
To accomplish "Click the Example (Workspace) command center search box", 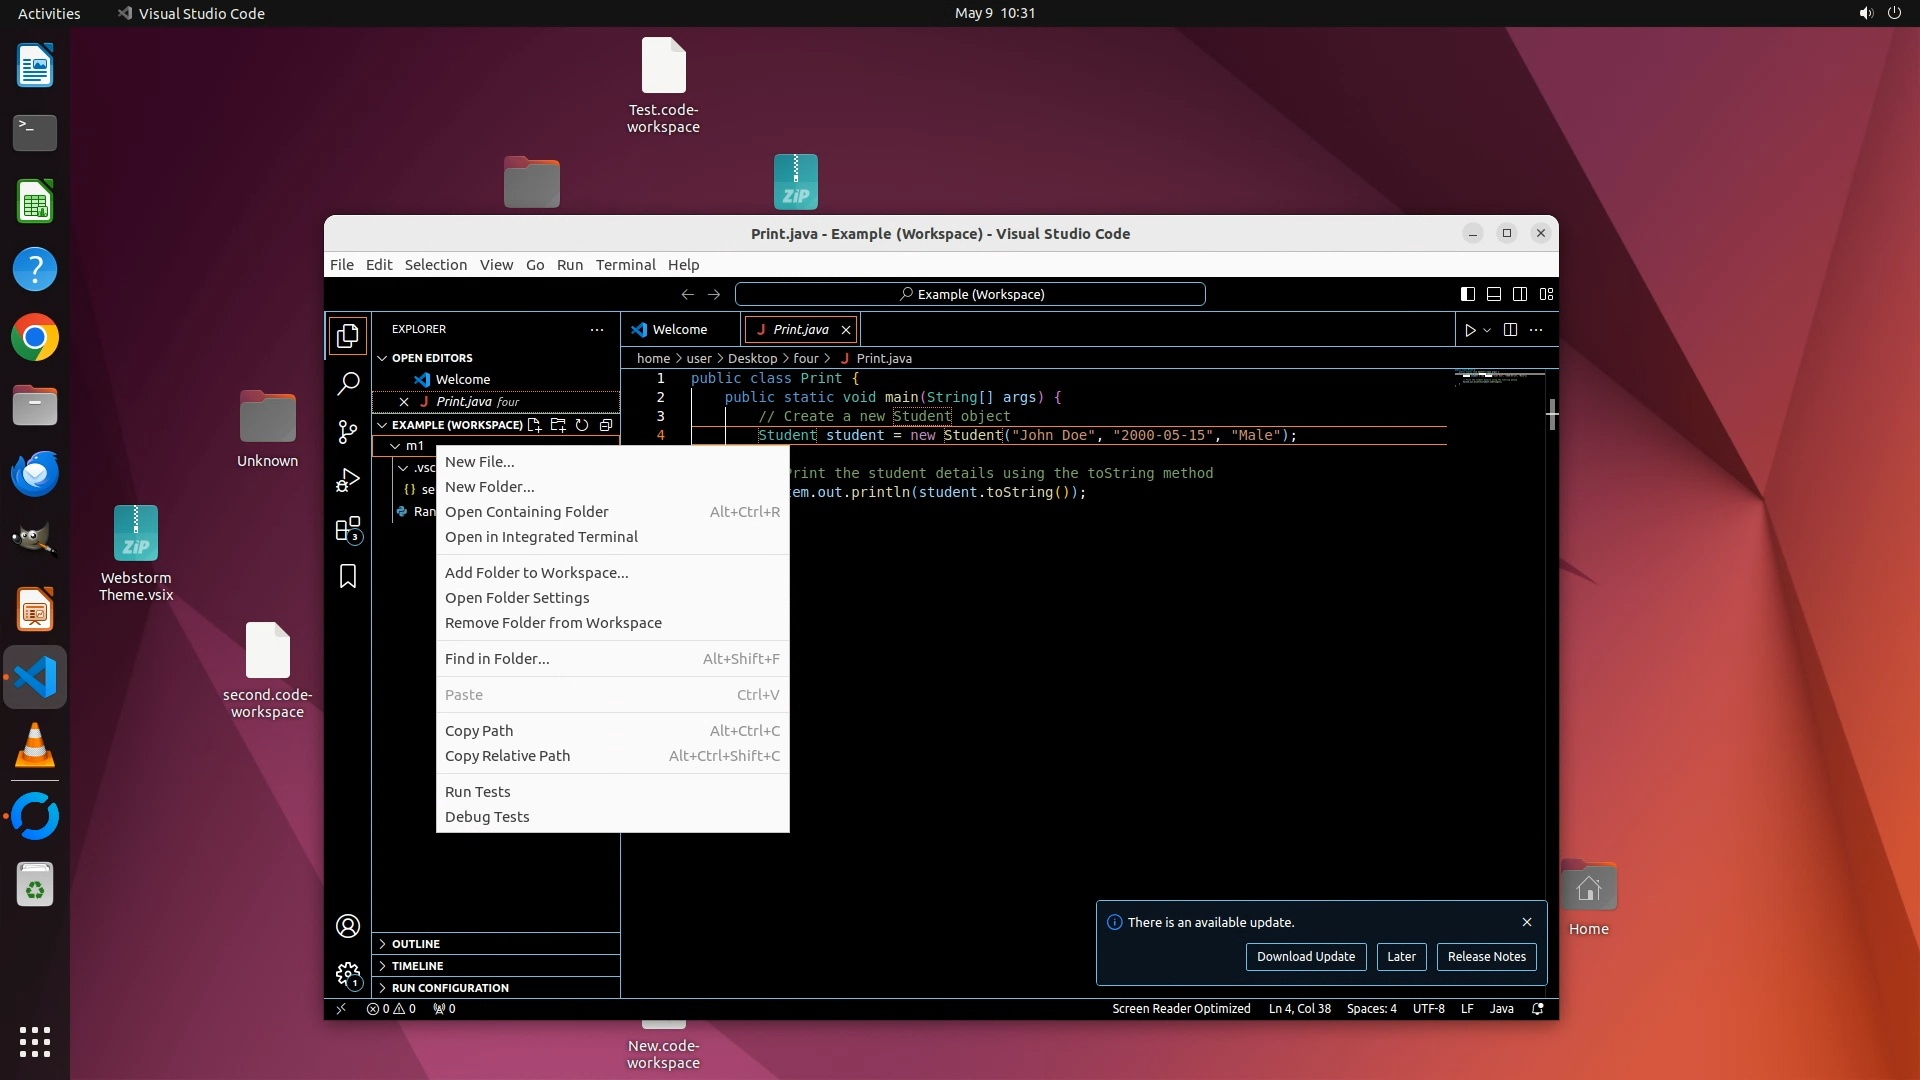I will click(x=970, y=294).
